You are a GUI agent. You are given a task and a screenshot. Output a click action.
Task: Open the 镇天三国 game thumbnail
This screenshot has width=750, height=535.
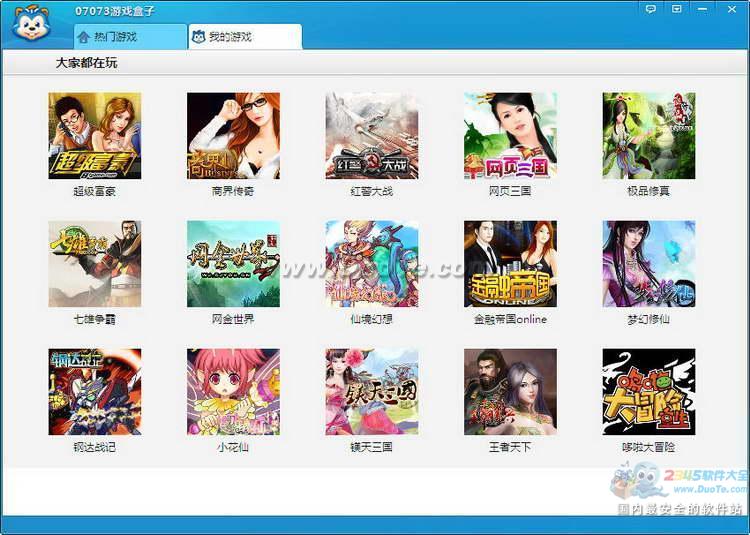(x=372, y=392)
